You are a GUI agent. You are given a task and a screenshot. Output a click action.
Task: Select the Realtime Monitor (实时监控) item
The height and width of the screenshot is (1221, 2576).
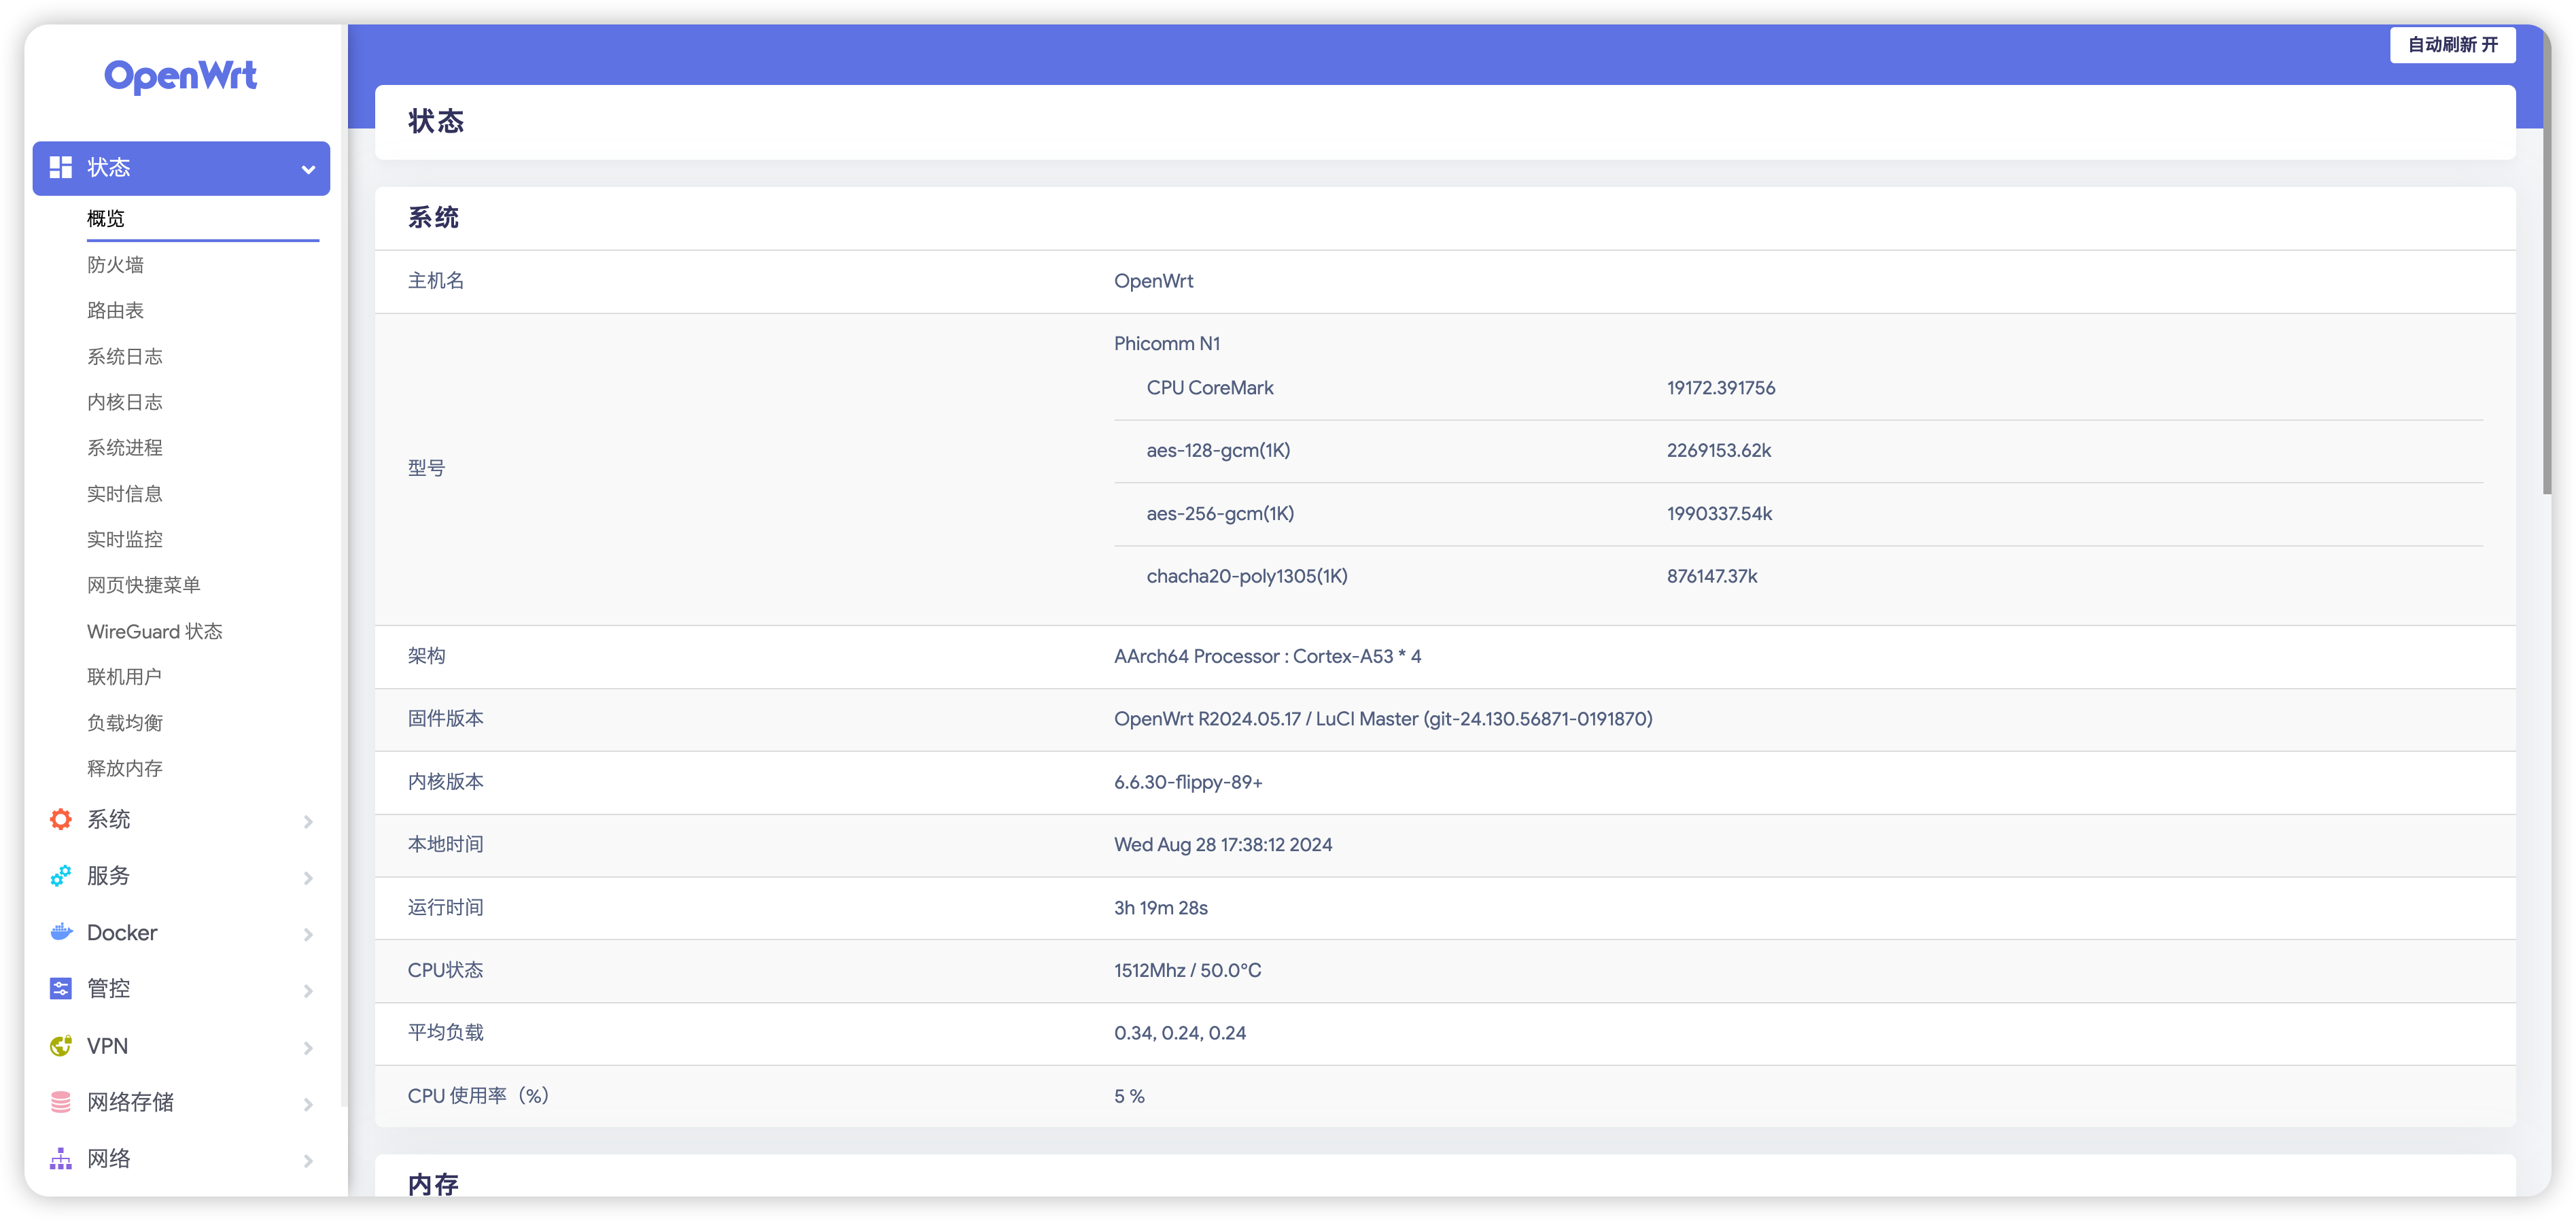point(124,539)
